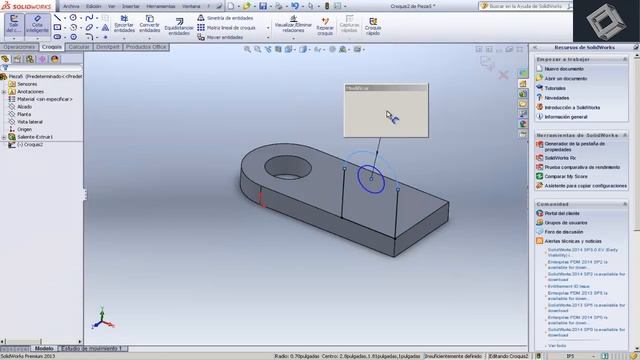The width and height of the screenshot is (640, 360).
Task: Switch to the Operaciones tab
Action: tap(19, 47)
